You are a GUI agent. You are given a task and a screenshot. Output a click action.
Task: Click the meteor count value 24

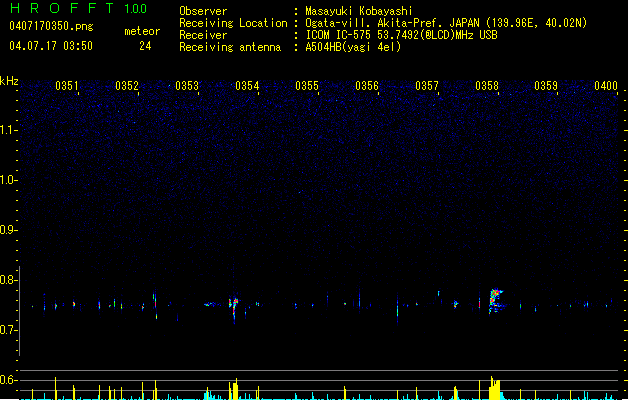[x=145, y=46]
